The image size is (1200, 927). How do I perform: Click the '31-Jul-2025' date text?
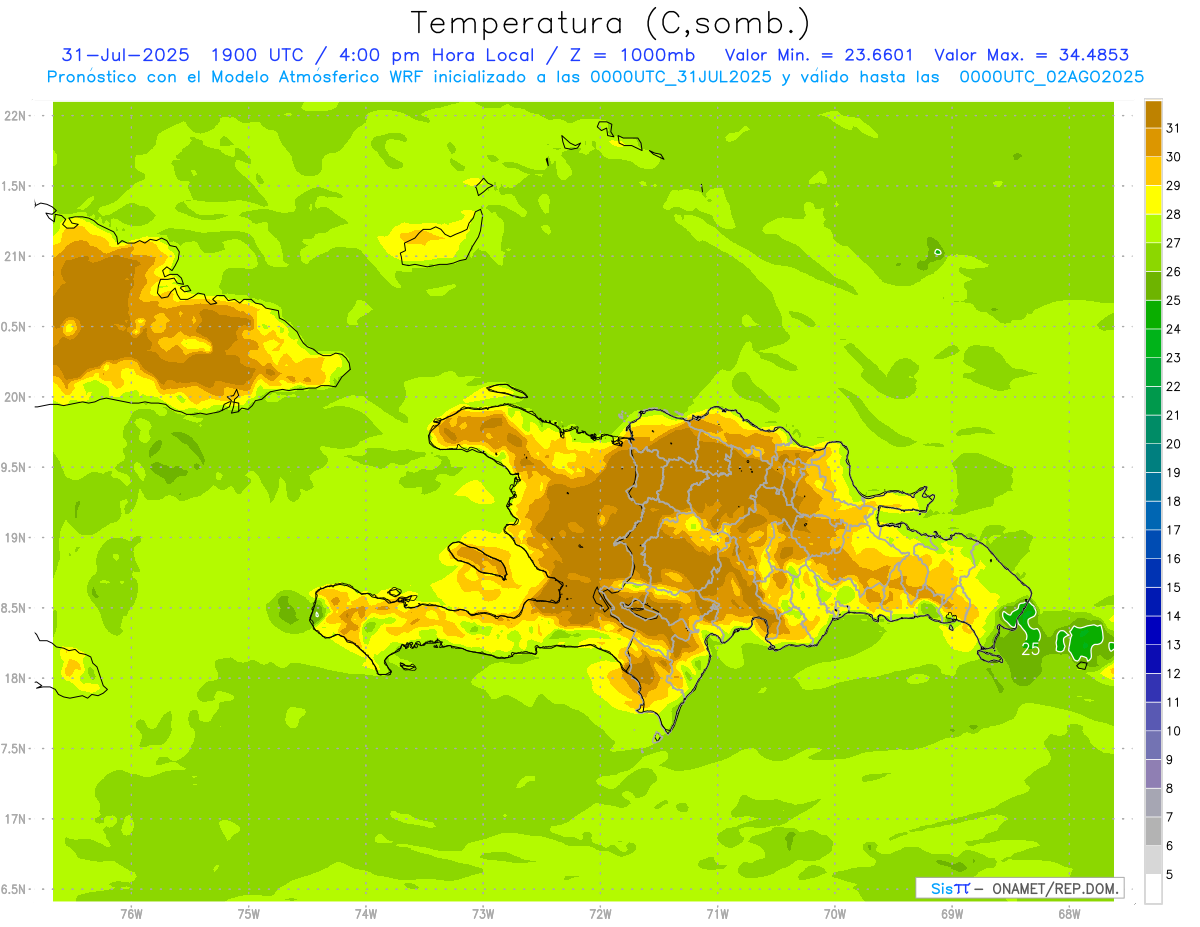point(126,55)
